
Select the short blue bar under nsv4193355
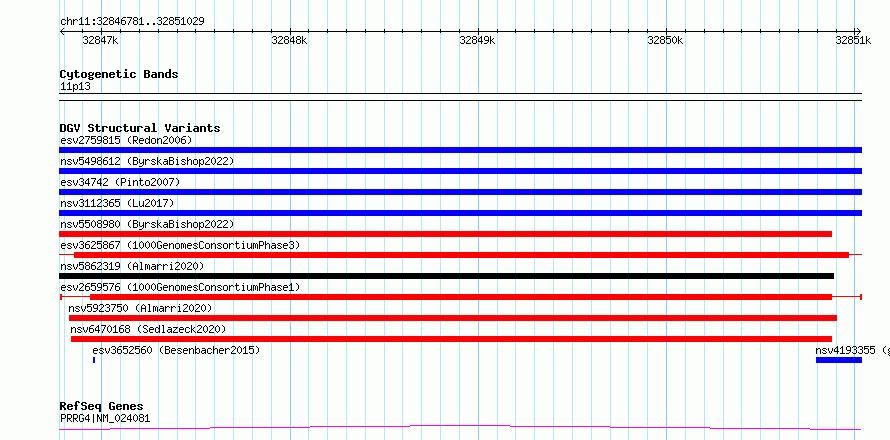tap(839, 360)
